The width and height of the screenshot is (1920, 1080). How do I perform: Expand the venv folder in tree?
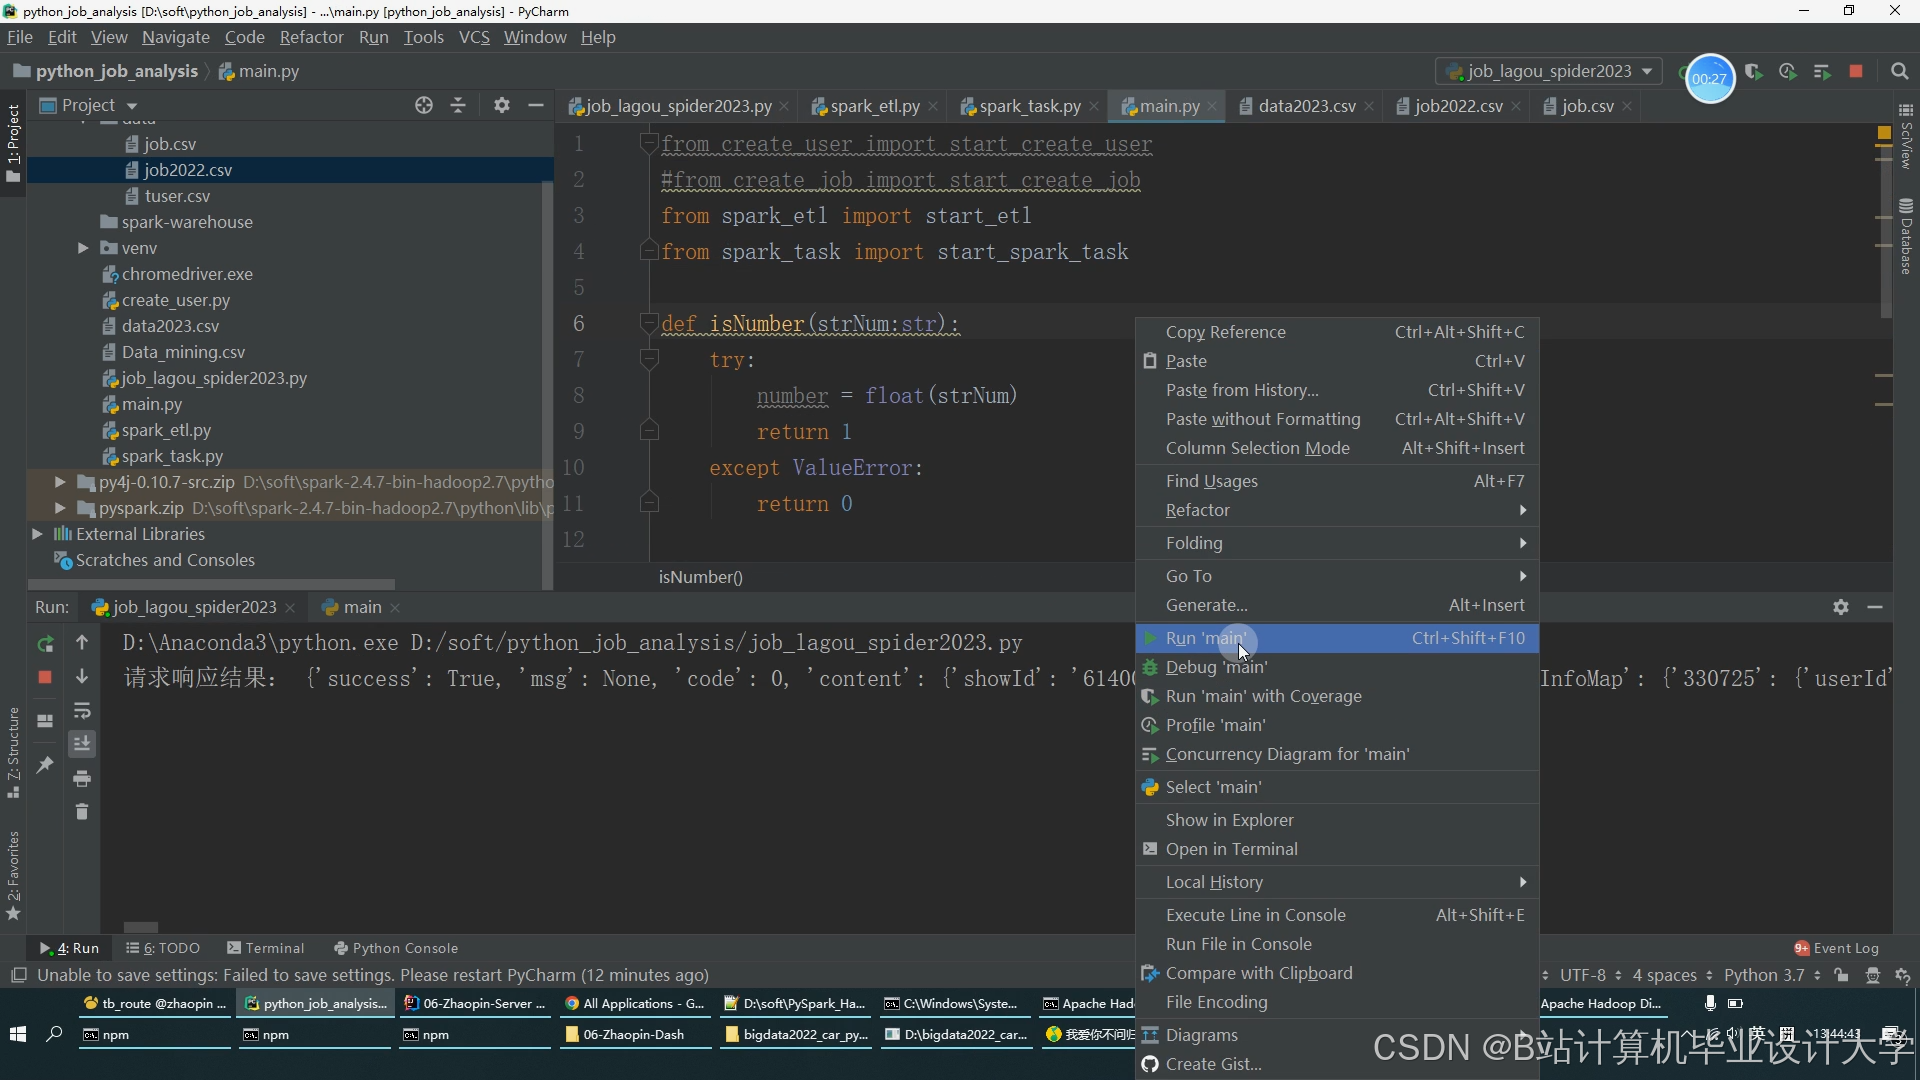coord(83,248)
